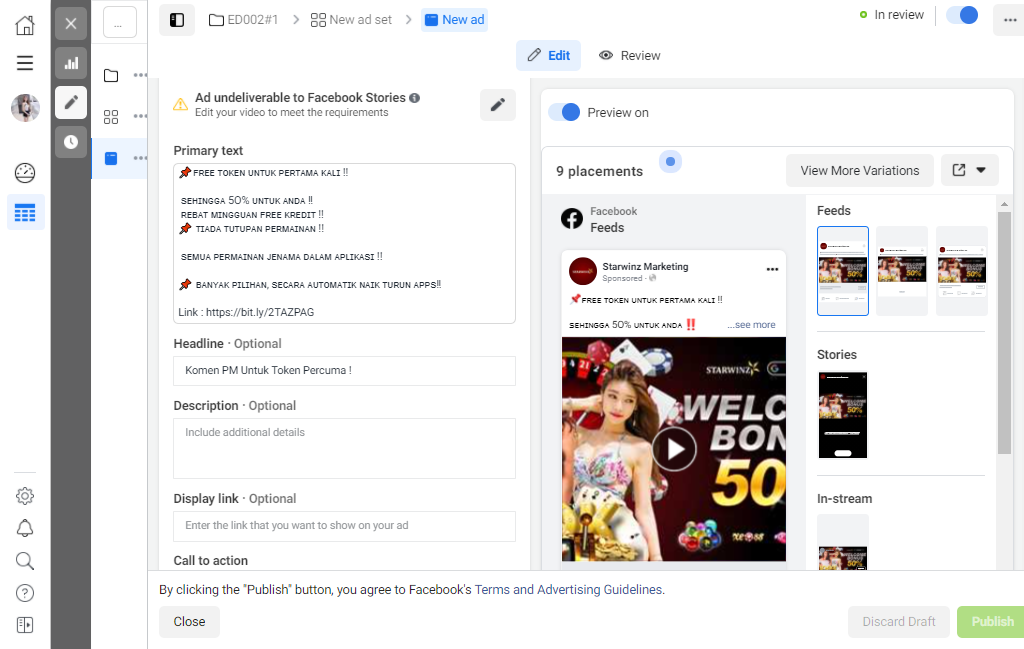Click the placements preview scrollbar
This screenshot has width=1024, height=649.
point(1004,333)
